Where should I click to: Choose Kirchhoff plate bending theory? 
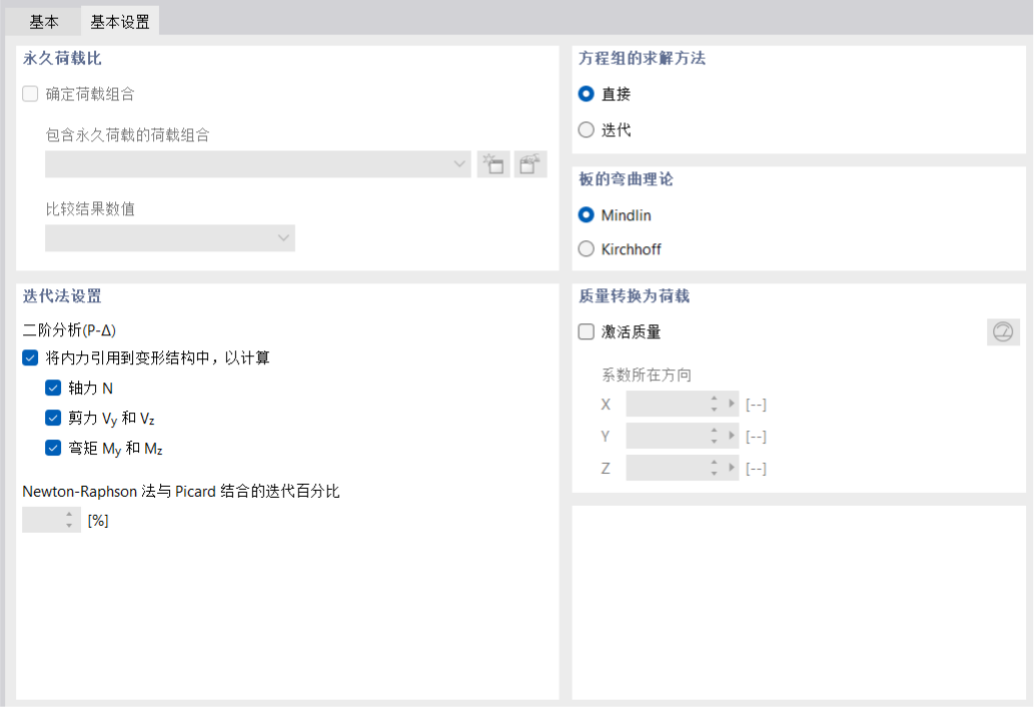pos(586,249)
